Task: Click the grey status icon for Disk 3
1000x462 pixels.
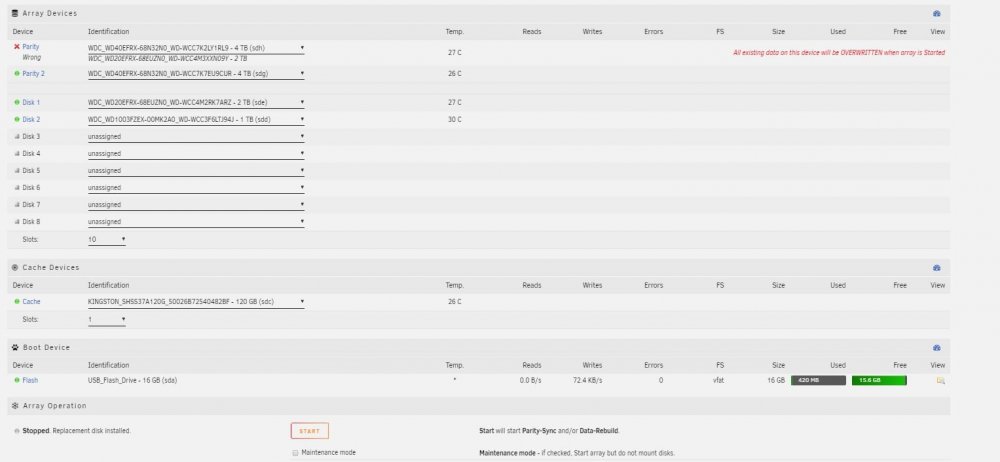Action: pos(17,137)
